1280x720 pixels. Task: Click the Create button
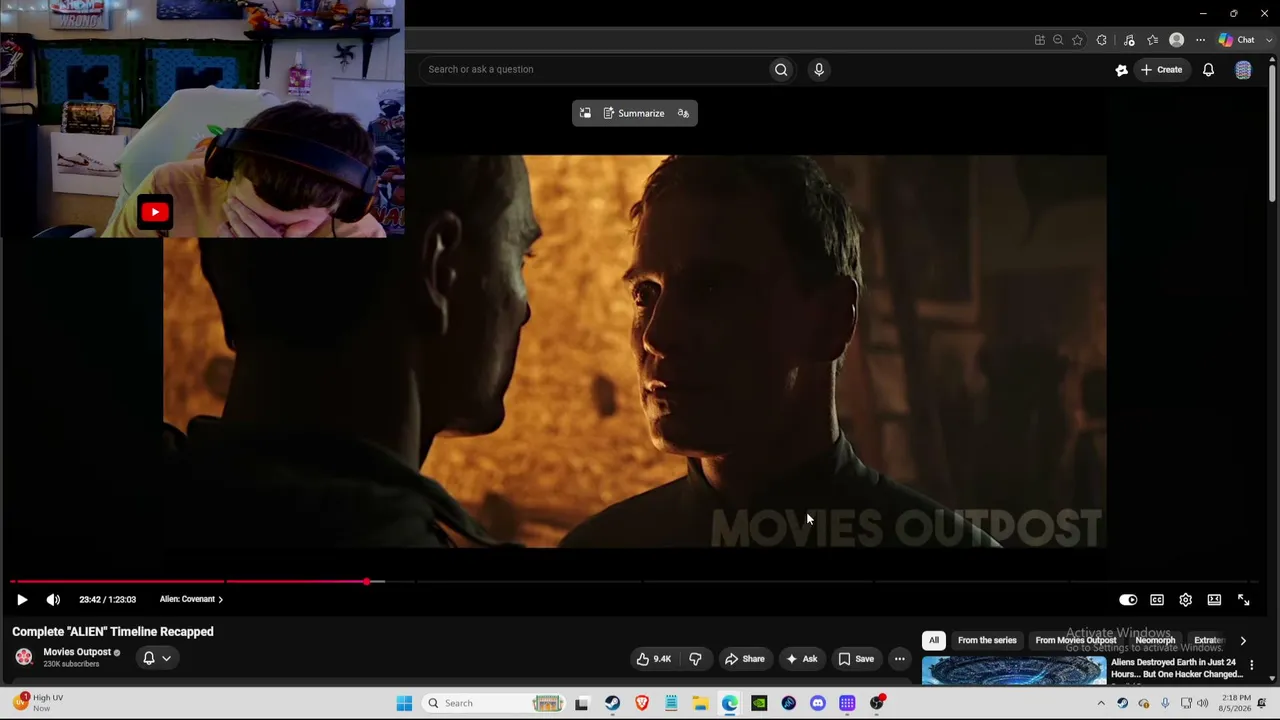pyautogui.click(x=1162, y=70)
